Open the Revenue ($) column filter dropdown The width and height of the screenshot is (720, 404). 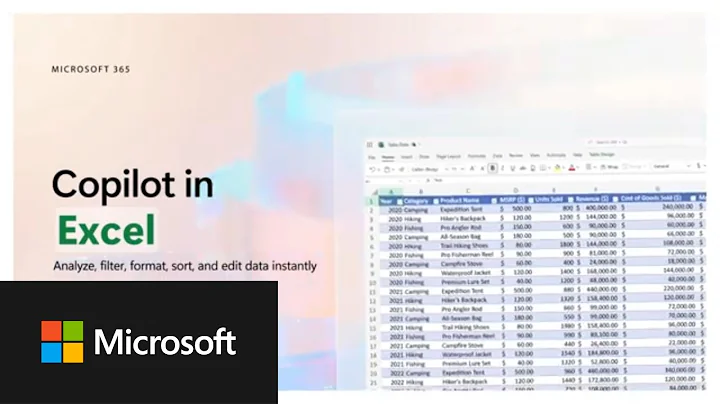[x=615, y=199]
